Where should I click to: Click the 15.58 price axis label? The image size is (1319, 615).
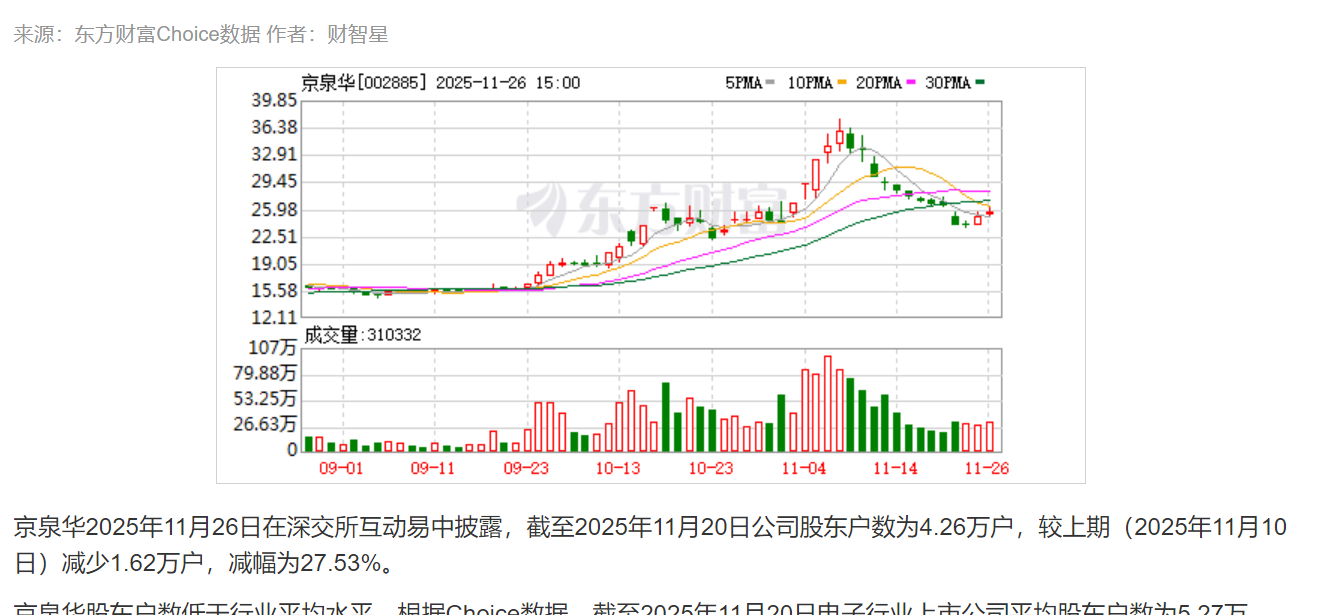pyautogui.click(x=274, y=290)
